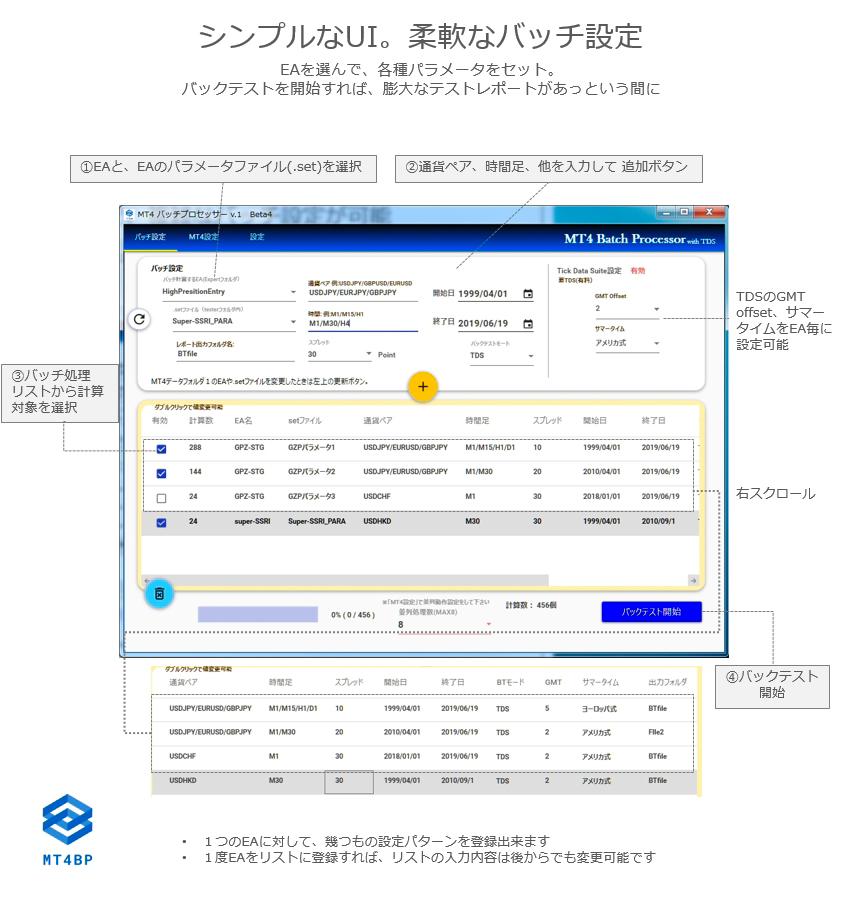This screenshot has width=847, height=906.
Task: Click the setファイル column header
Action: (x=304, y=421)
